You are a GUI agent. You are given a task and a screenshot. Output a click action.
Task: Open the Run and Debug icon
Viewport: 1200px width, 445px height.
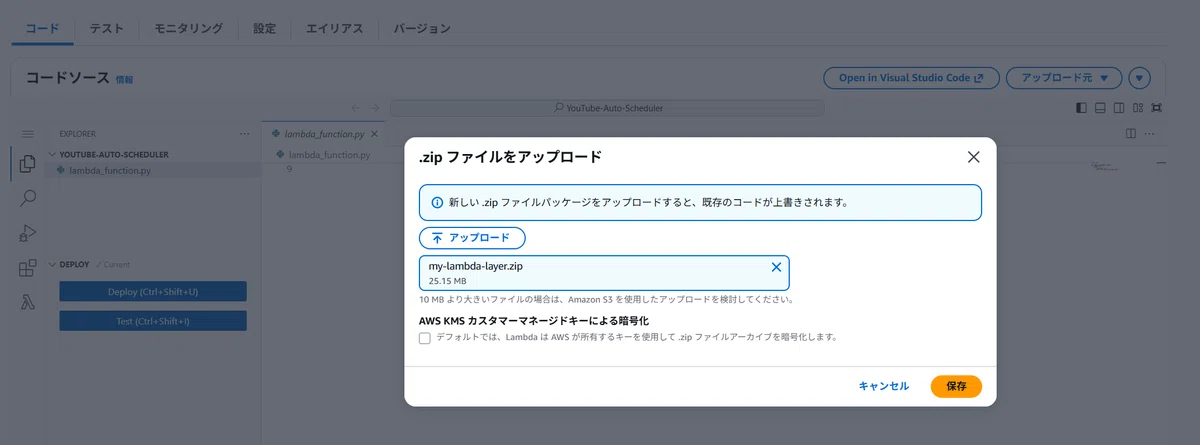pos(28,233)
